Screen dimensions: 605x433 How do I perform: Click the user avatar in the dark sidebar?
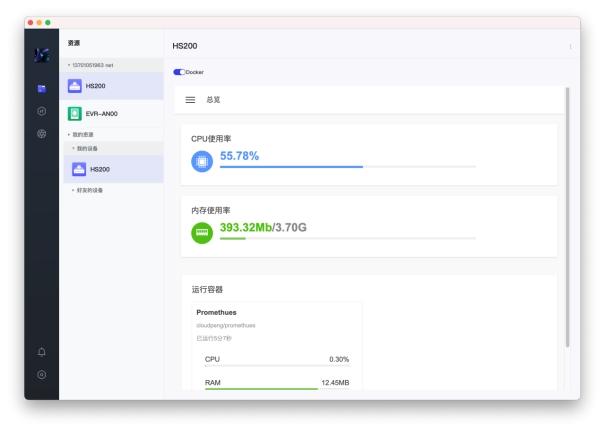pyautogui.click(x=42, y=55)
